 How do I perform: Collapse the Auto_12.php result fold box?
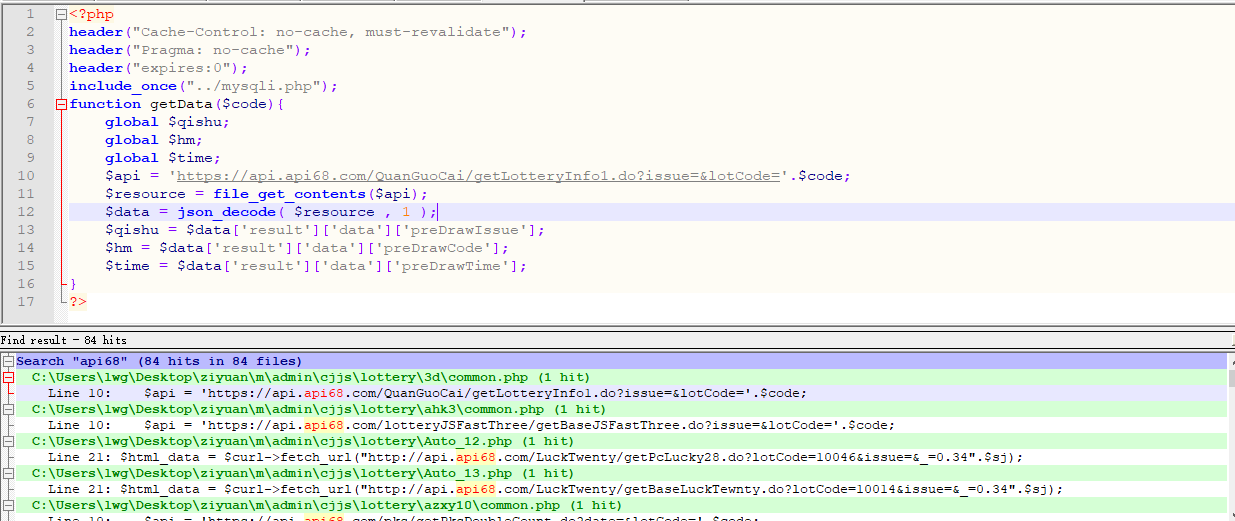tap(8, 441)
